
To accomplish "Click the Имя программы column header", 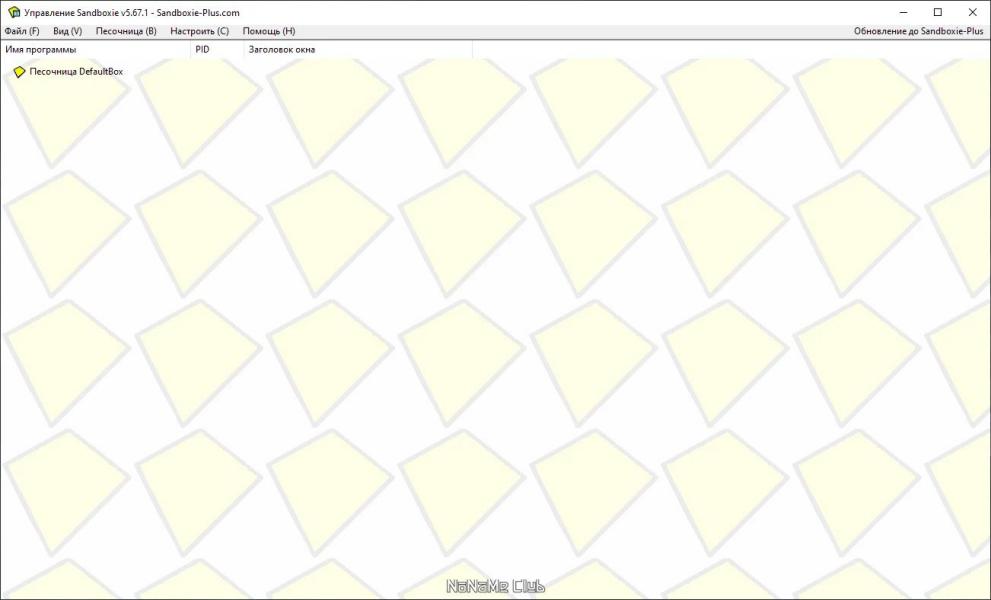I will point(95,49).
